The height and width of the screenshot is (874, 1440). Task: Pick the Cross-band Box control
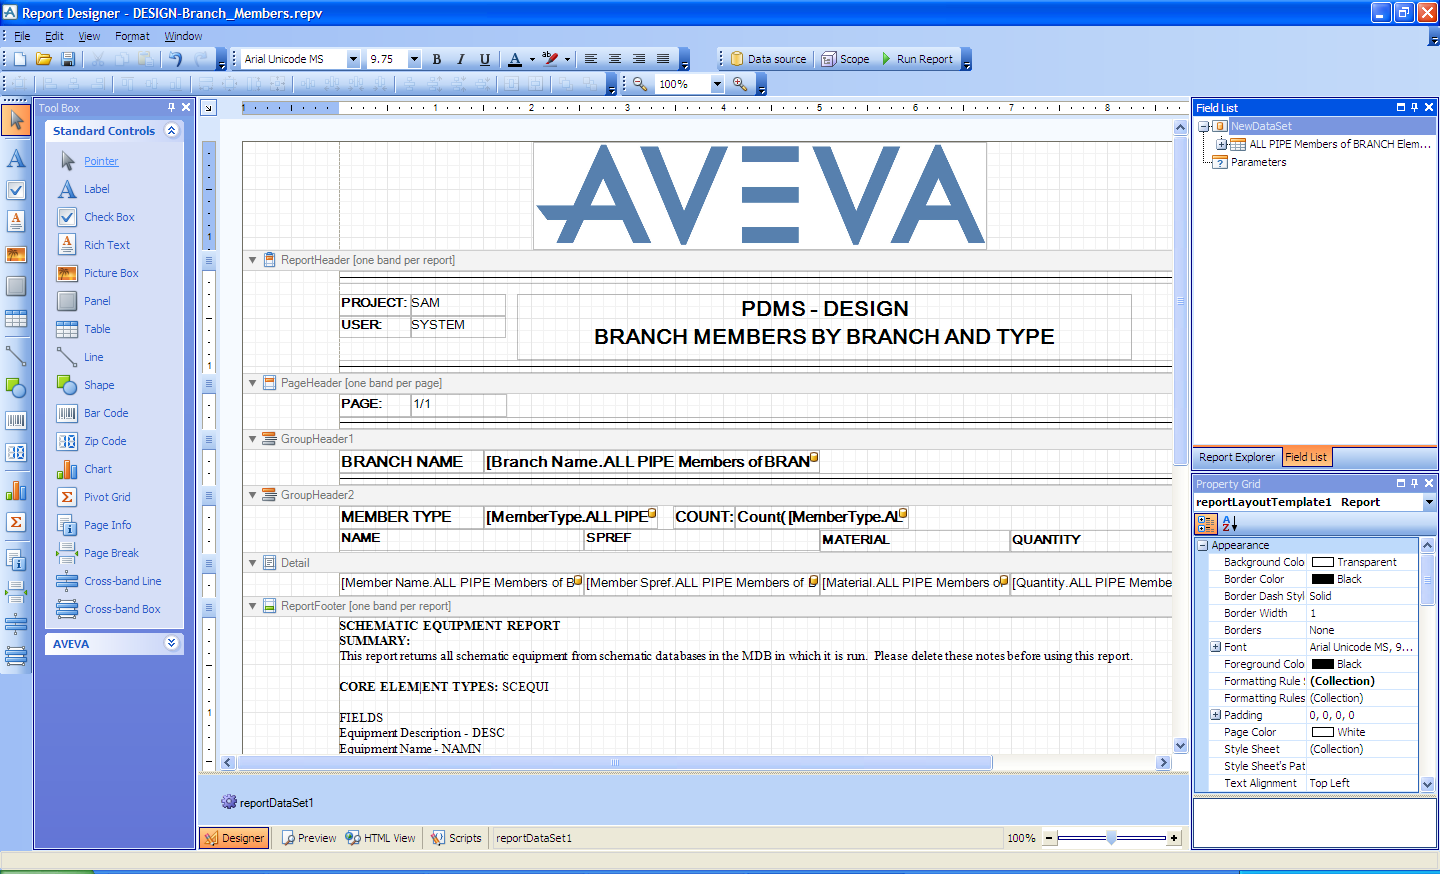(122, 609)
